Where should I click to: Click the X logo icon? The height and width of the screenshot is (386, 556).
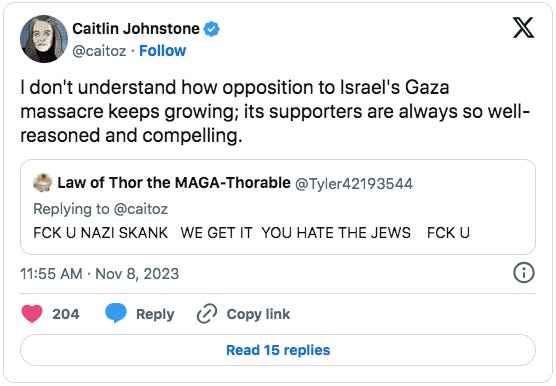click(523, 28)
